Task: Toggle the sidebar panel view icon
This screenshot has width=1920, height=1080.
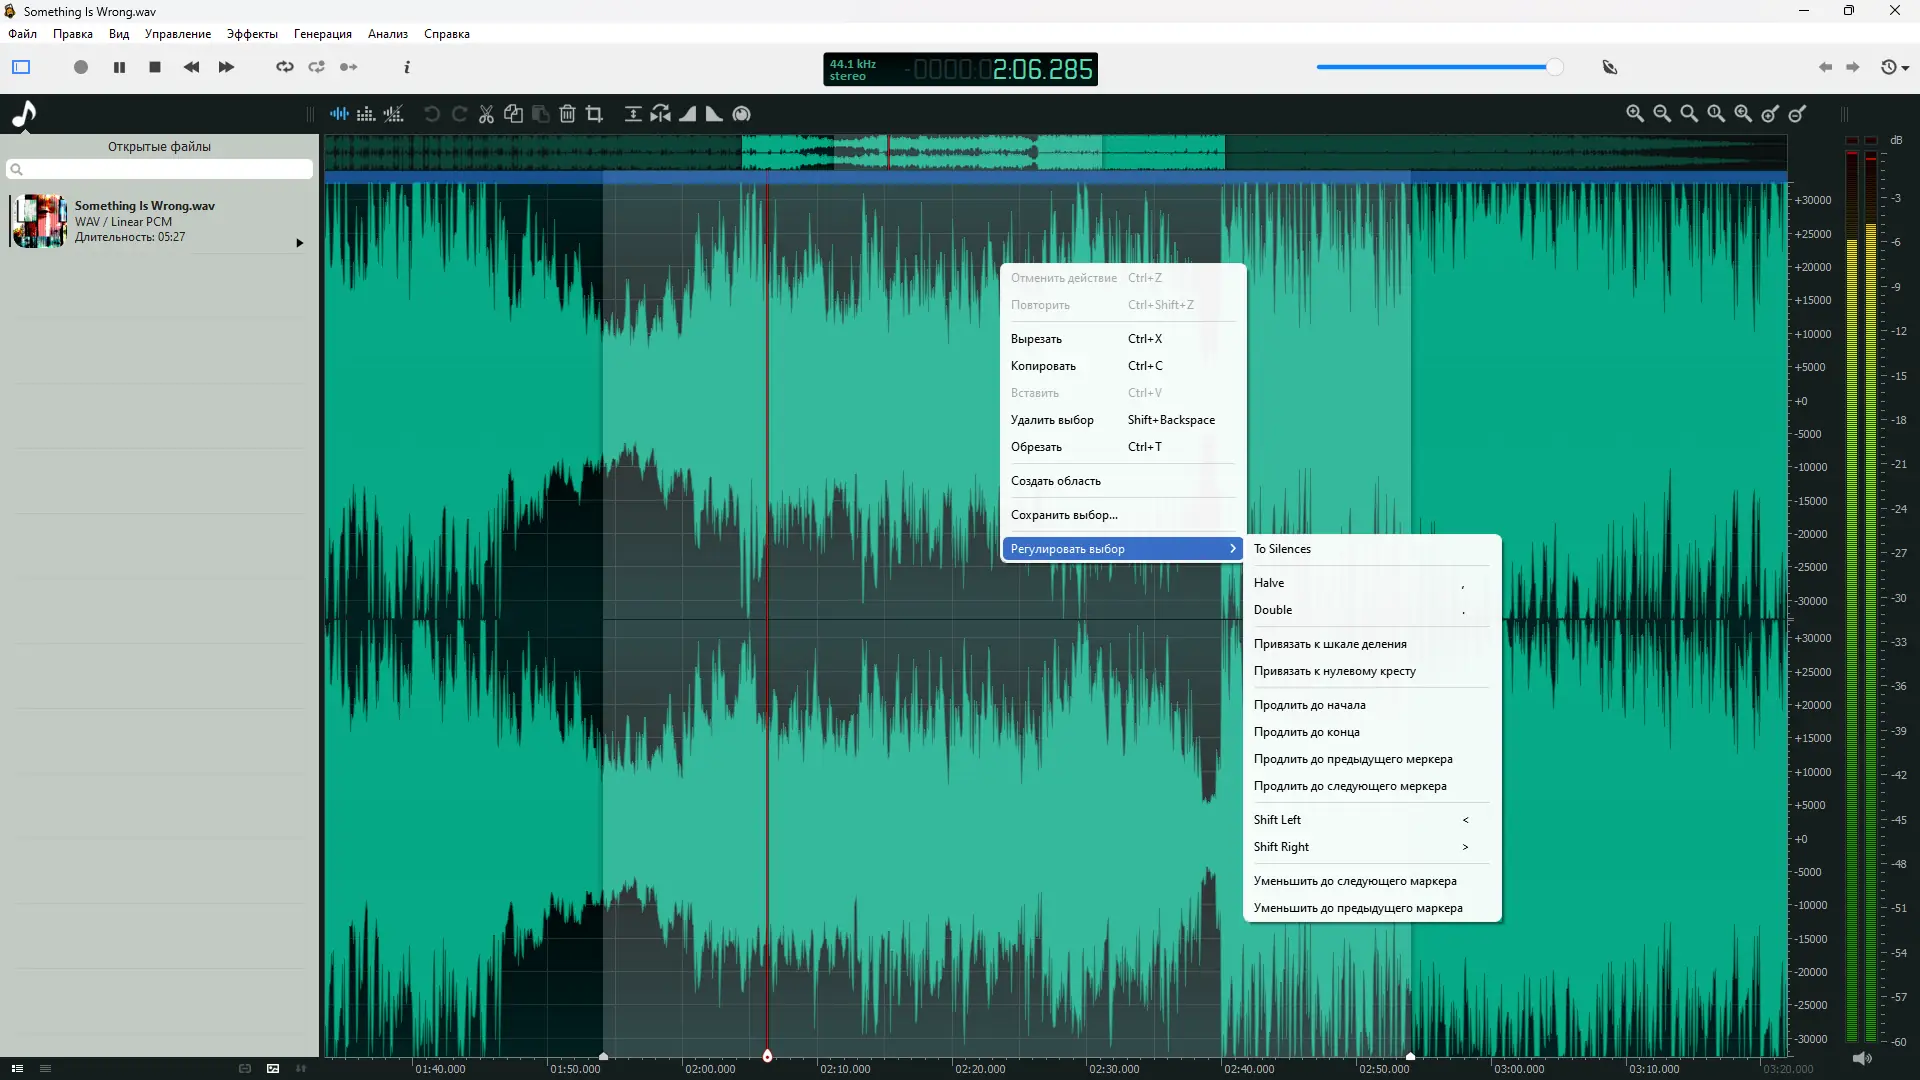Action: (21, 67)
